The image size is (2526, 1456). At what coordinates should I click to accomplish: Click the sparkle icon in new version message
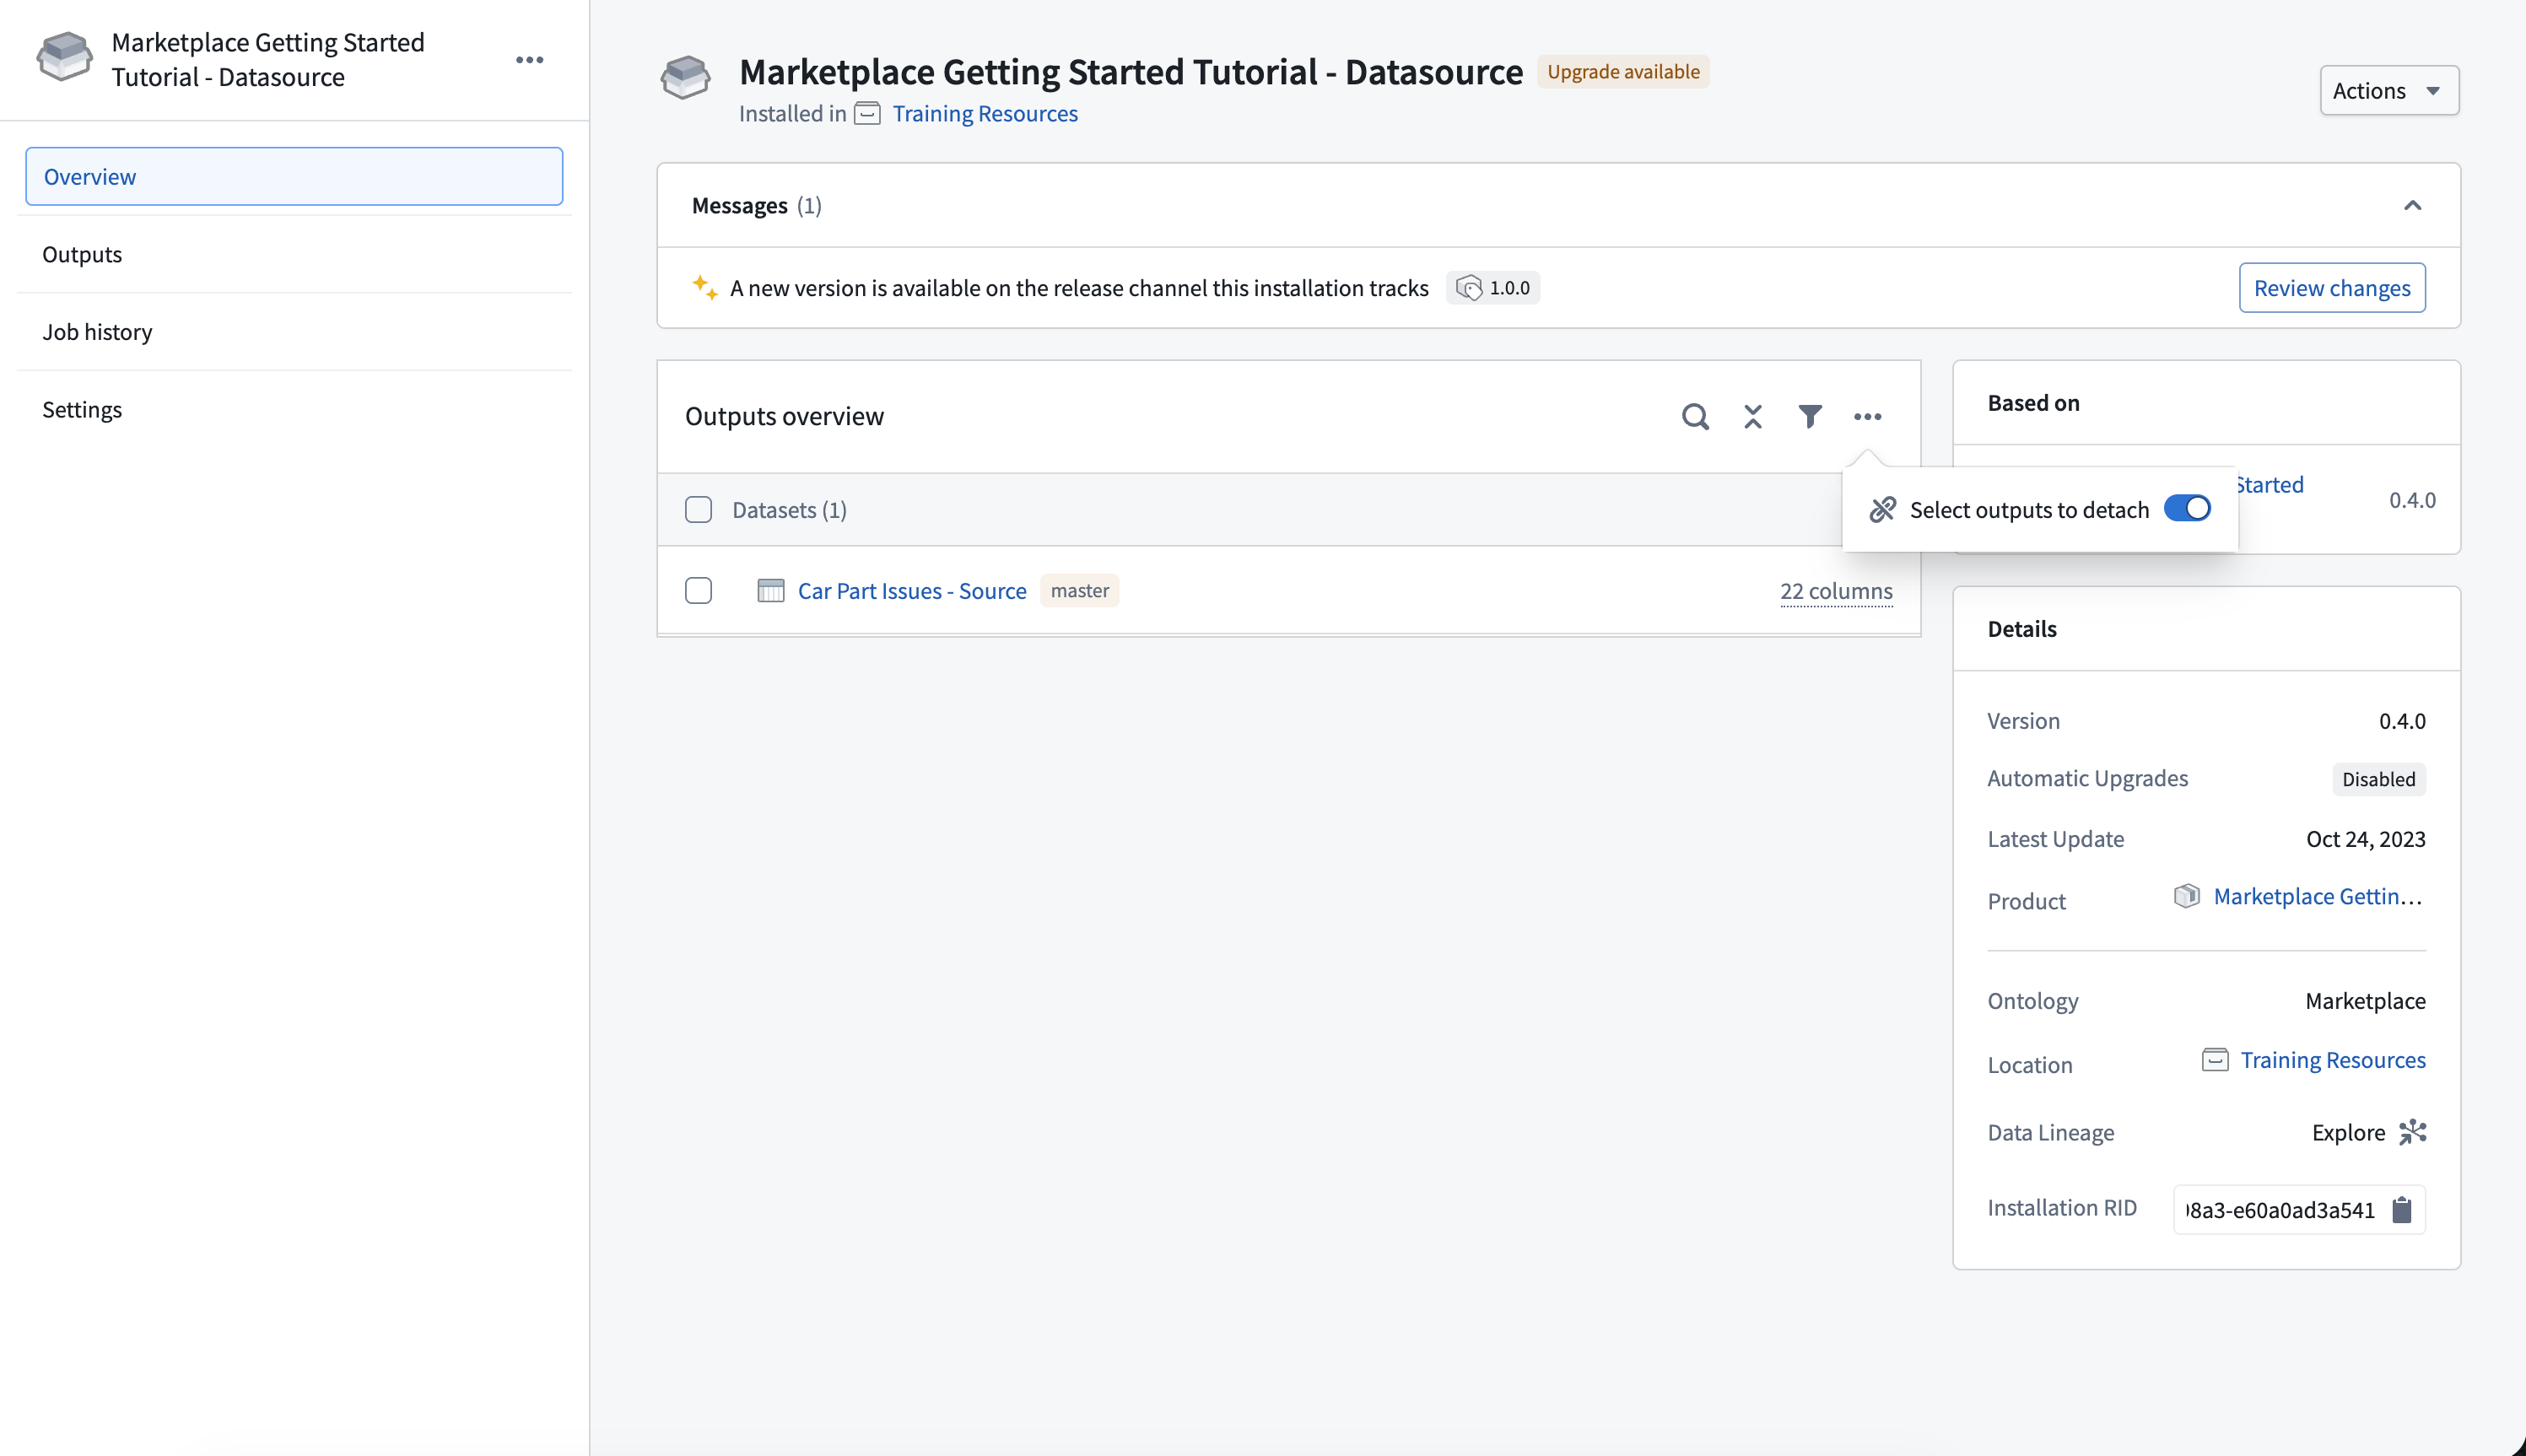click(x=705, y=287)
